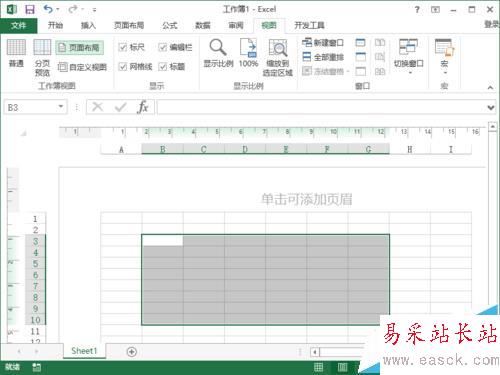
Task: Click the Split window icon
Action: click(360, 43)
